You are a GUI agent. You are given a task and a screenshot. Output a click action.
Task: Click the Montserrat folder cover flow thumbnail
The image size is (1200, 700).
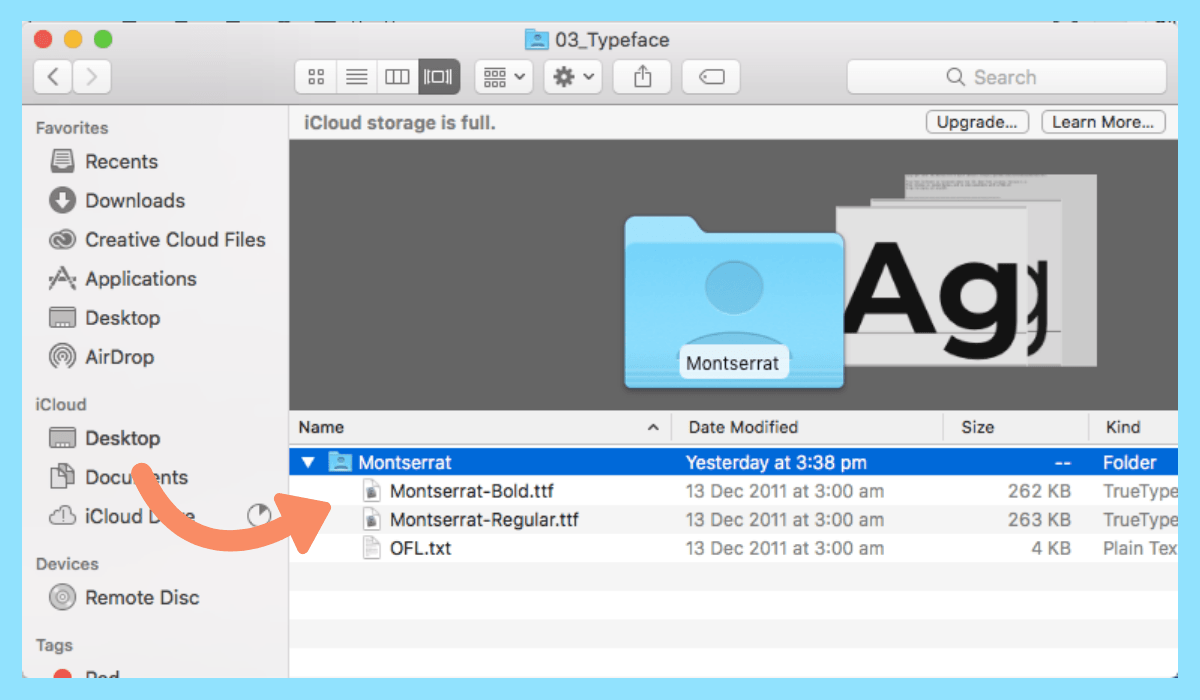[x=734, y=303]
